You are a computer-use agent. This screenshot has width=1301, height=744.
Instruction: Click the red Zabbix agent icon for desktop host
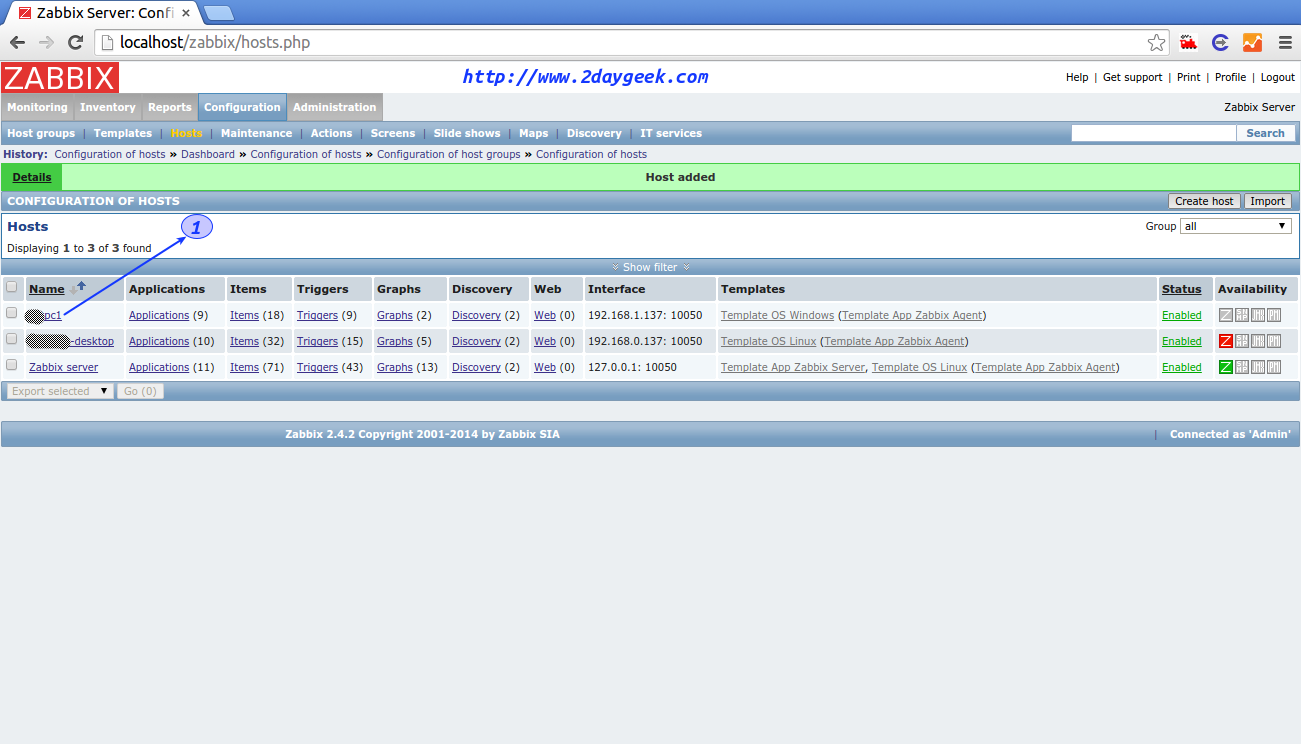coord(1226,341)
